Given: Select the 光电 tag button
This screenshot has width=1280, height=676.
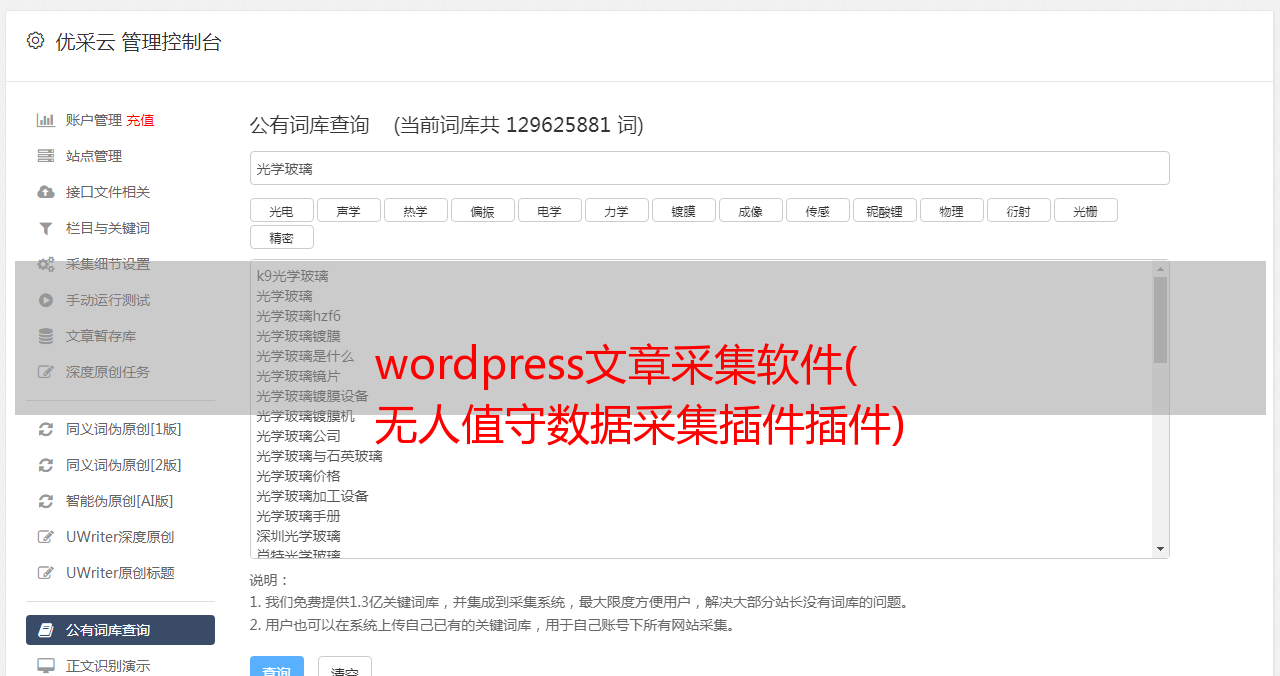Looking at the screenshot, I should 281,210.
